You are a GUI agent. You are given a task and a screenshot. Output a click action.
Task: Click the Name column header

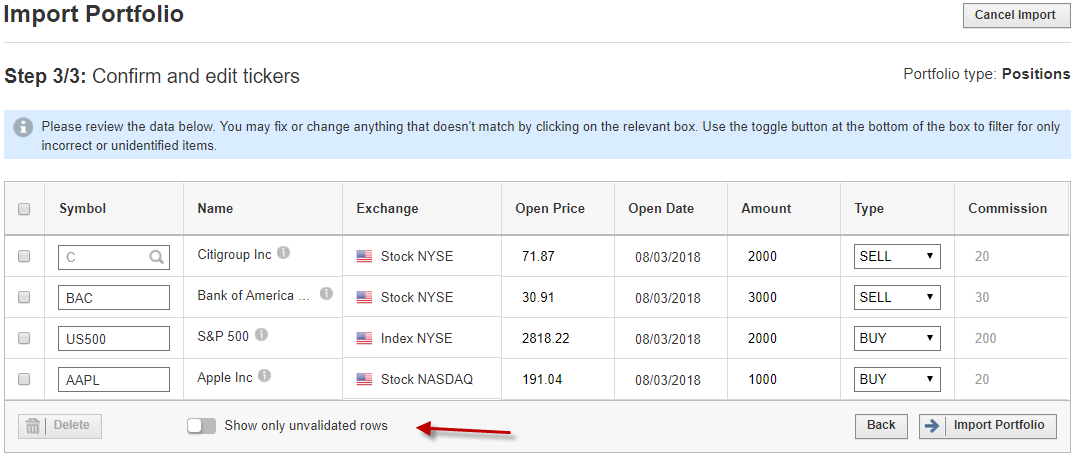215,208
